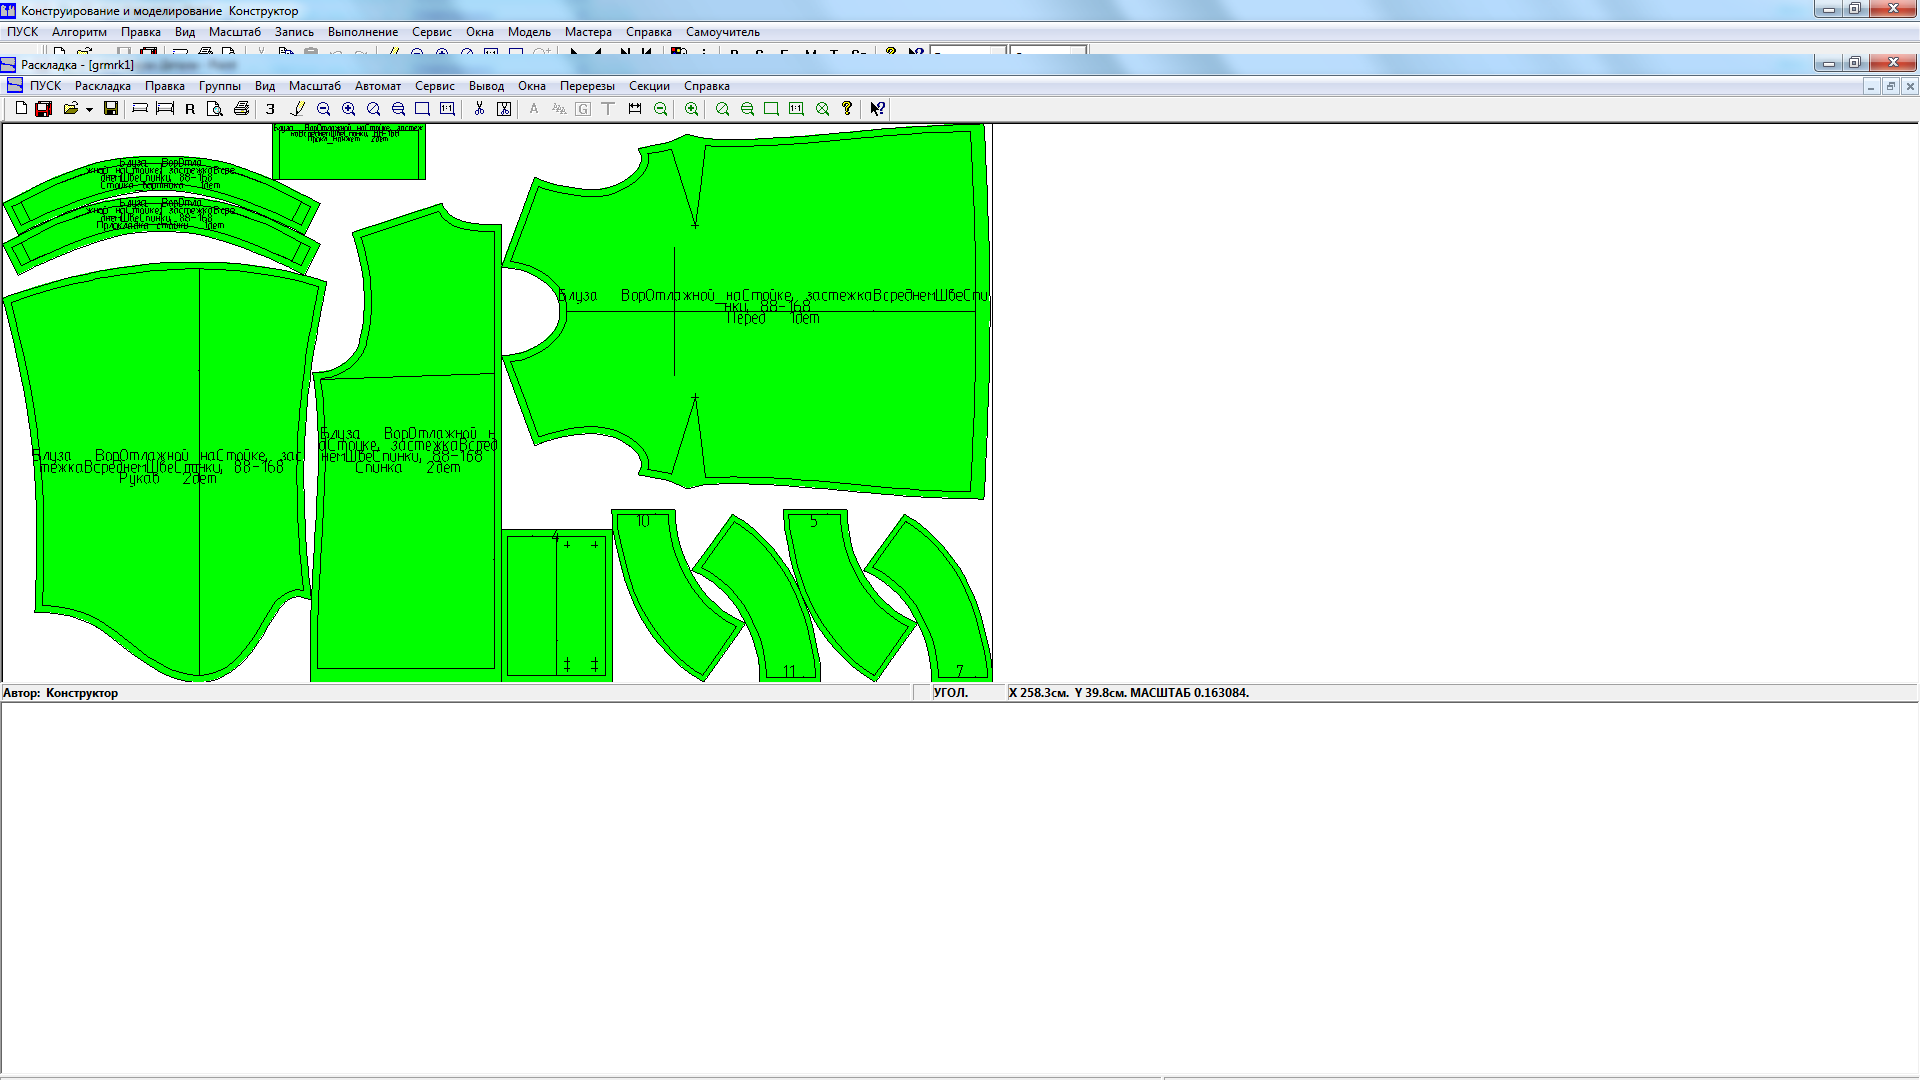Click the blue 1:1 scale icon
This screenshot has height=1080, width=1920.
[447, 109]
